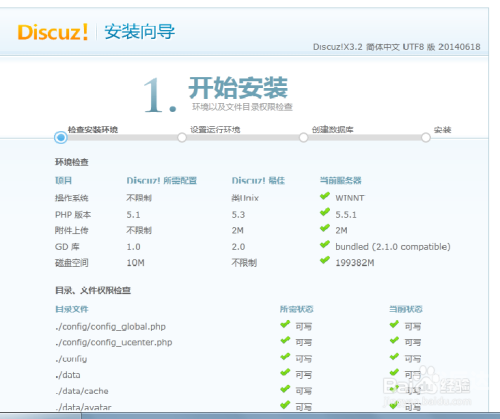The image size is (500, 419).
Task: Click the 当前服务器 column header
Action: (x=341, y=181)
